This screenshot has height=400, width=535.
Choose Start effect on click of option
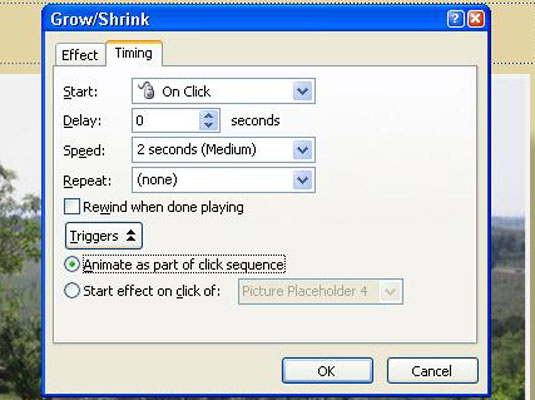pyautogui.click(x=72, y=291)
